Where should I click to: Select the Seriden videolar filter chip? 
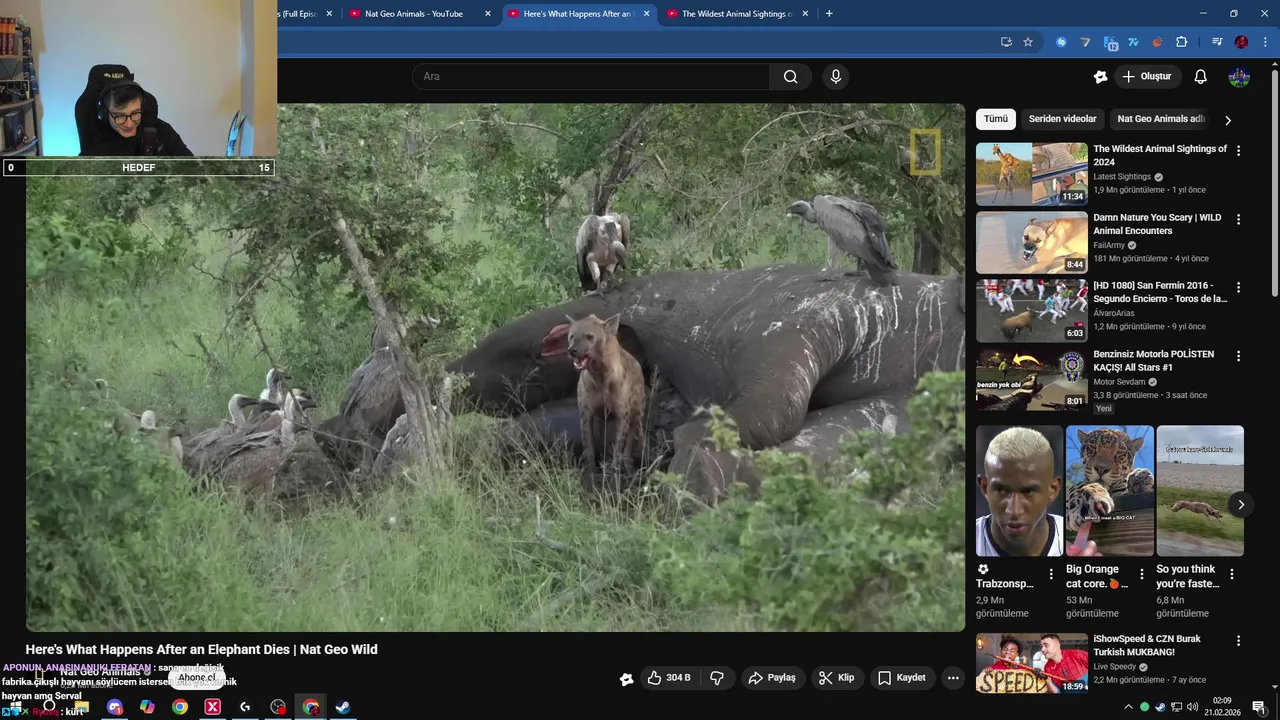tap(1062, 119)
